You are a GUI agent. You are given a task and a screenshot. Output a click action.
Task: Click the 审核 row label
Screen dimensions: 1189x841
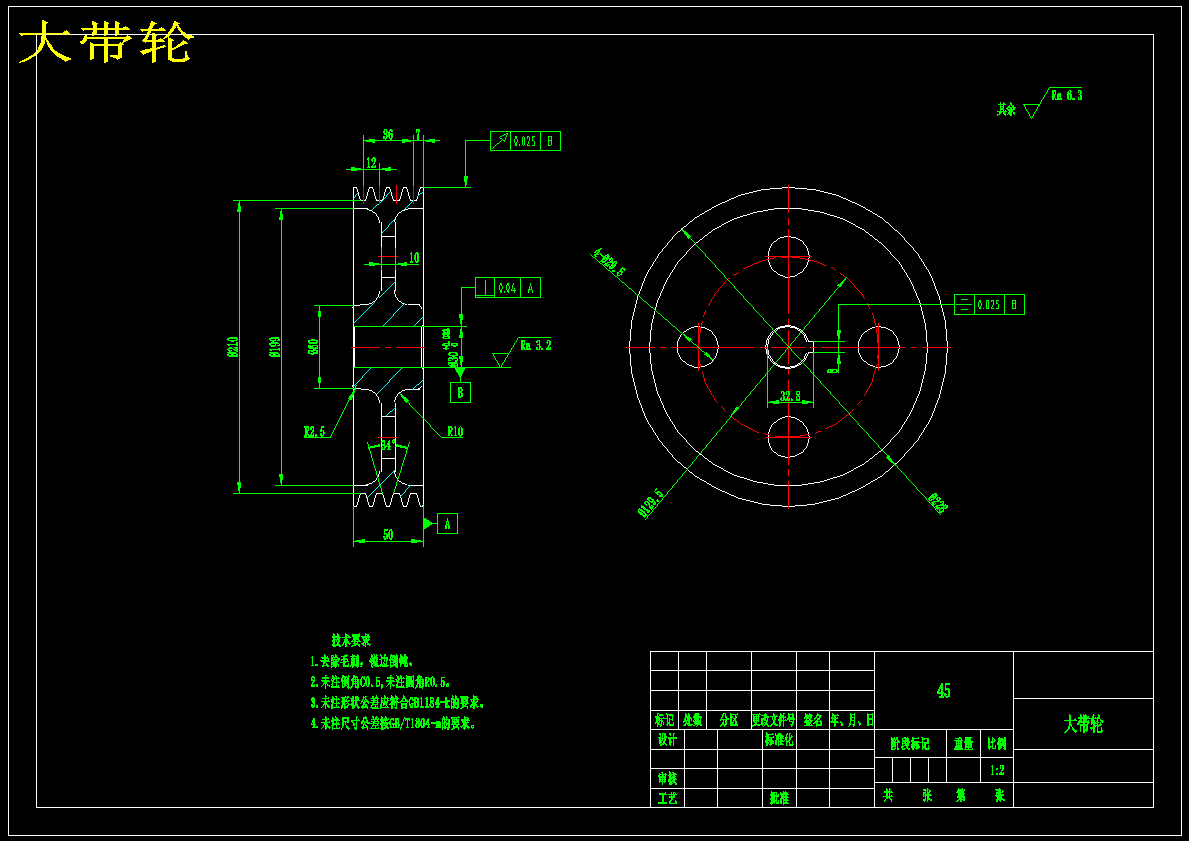[x=667, y=778]
